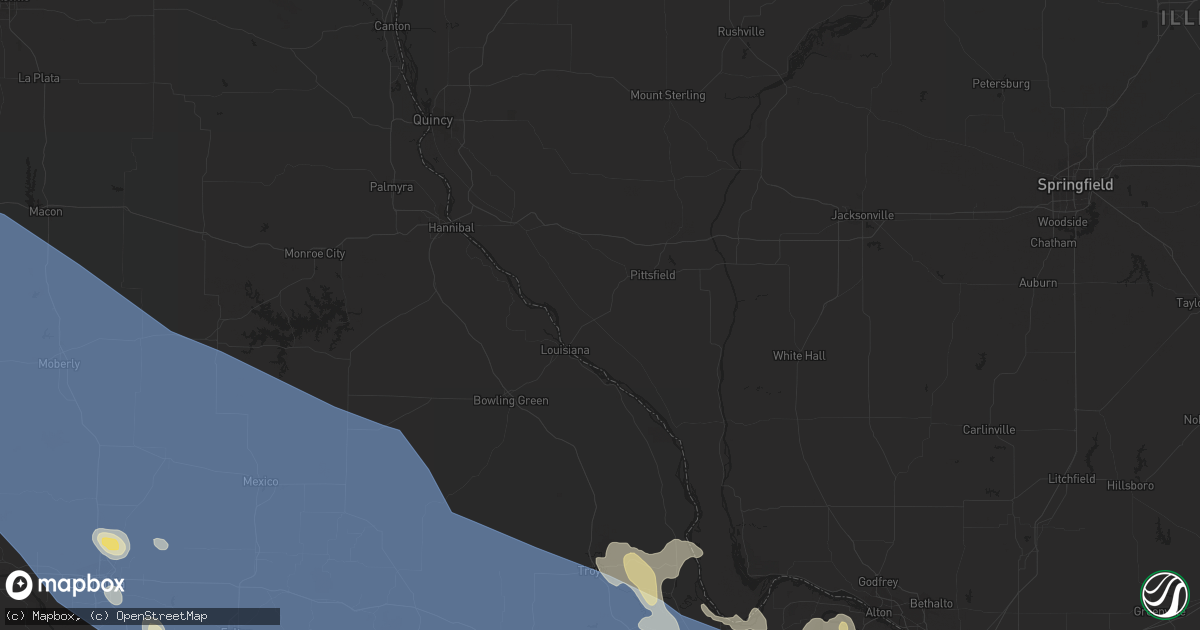The image size is (1200, 630).
Task: Click the Hannibal city label
Action: point(451,228)
